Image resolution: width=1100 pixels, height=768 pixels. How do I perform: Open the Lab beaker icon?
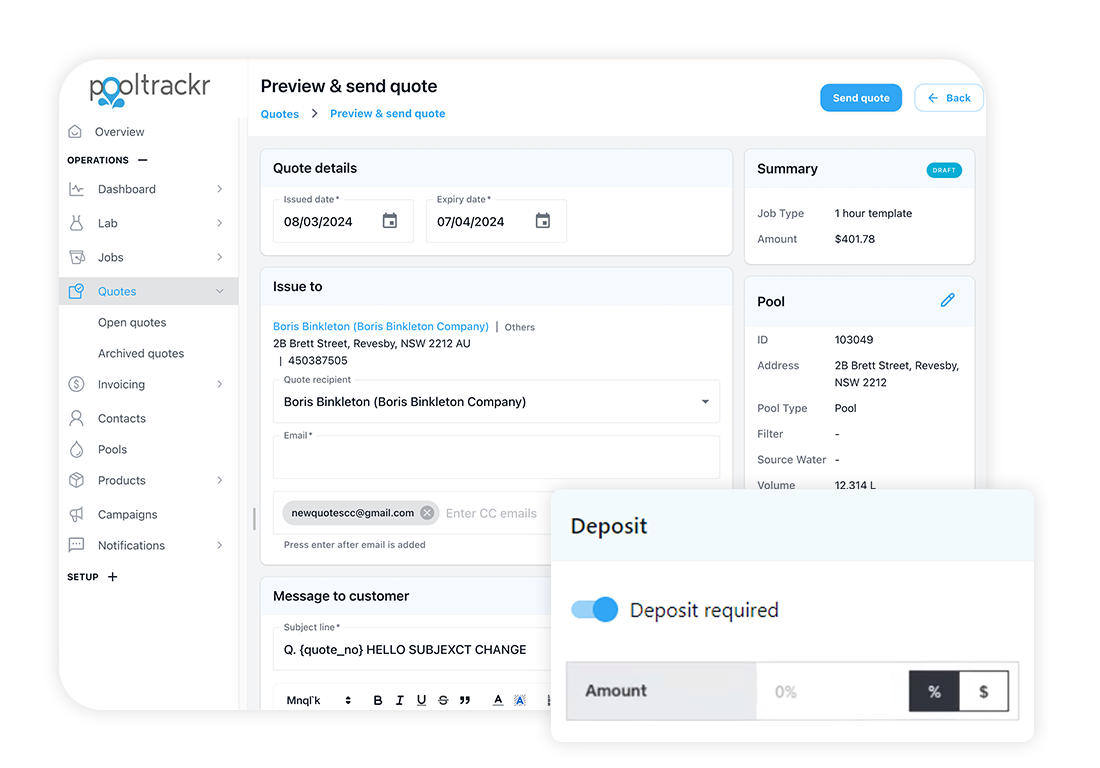[x=75, y=223]
